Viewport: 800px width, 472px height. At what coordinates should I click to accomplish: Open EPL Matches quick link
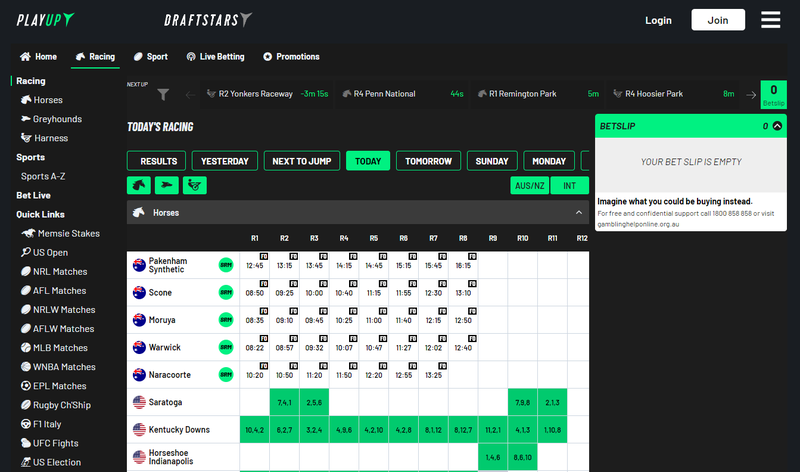53,386
